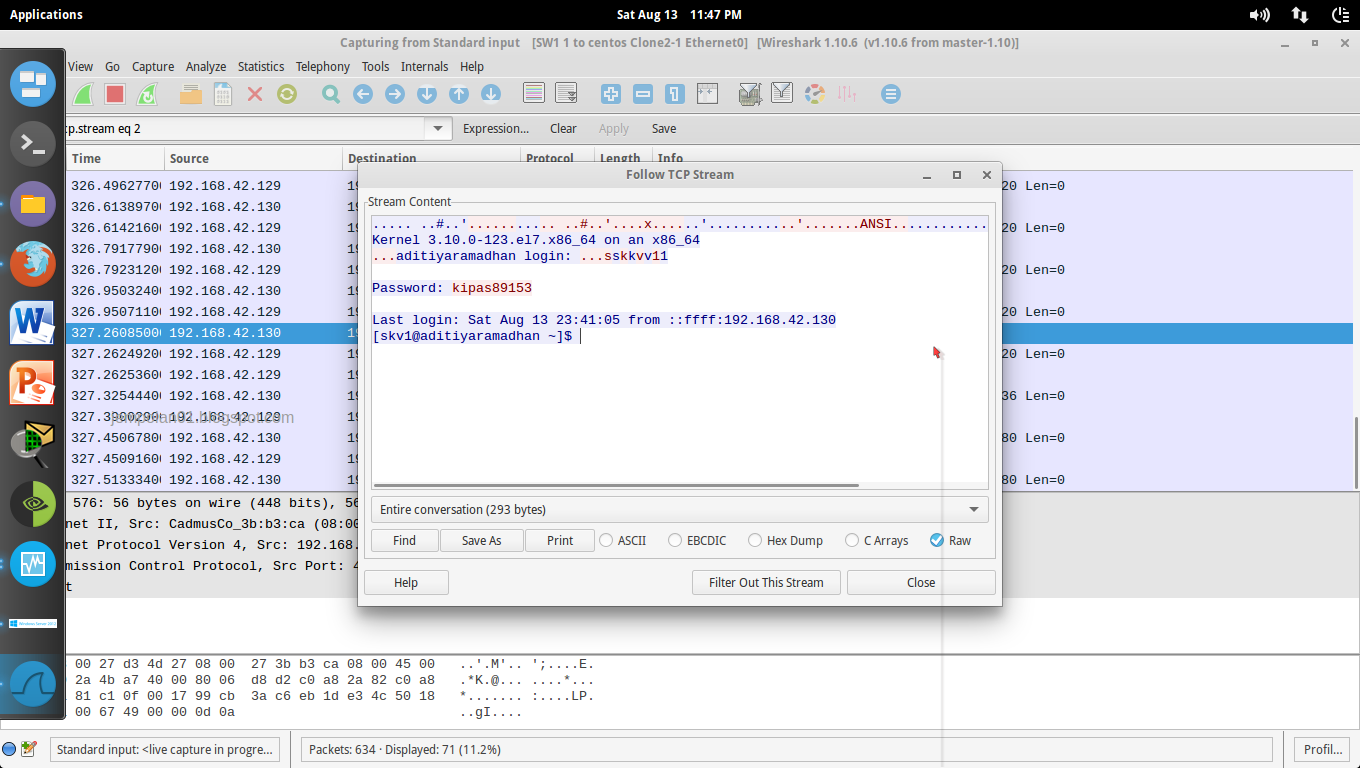The height and width of the screenshot is (768, 1360).
Task: Click the stream content horizontal scrollbar
Action: (616, 485)
